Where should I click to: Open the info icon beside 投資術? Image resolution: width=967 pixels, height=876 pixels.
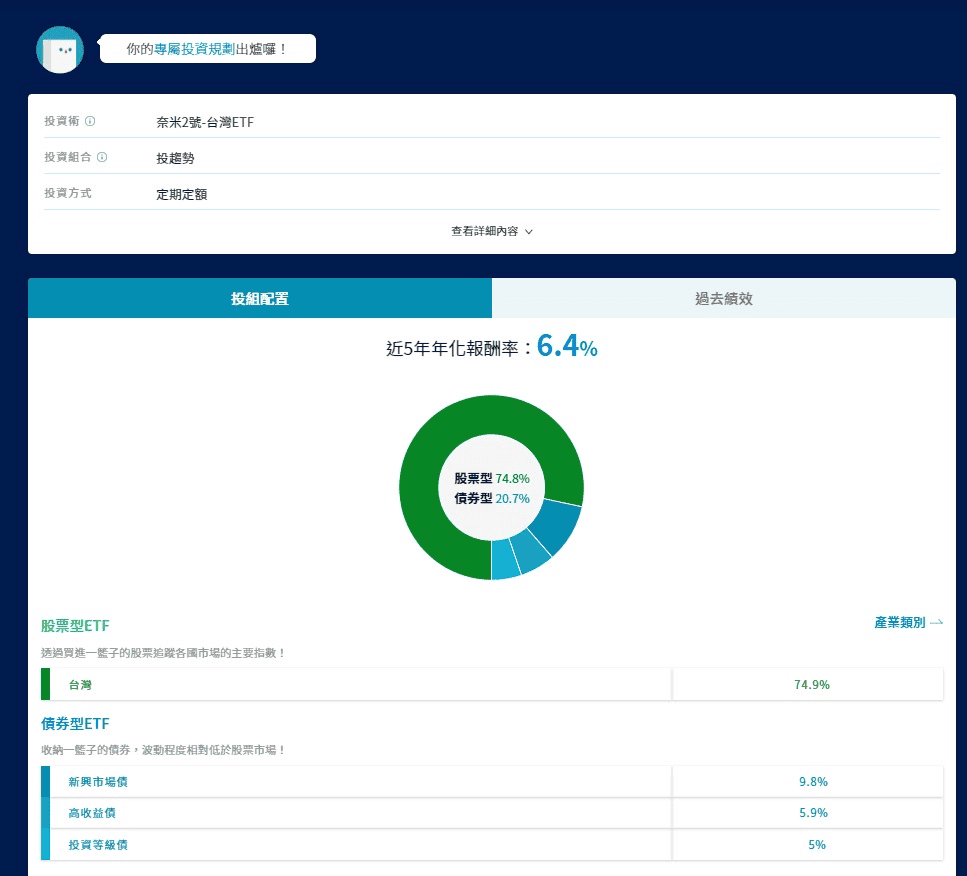click(90, 121)
